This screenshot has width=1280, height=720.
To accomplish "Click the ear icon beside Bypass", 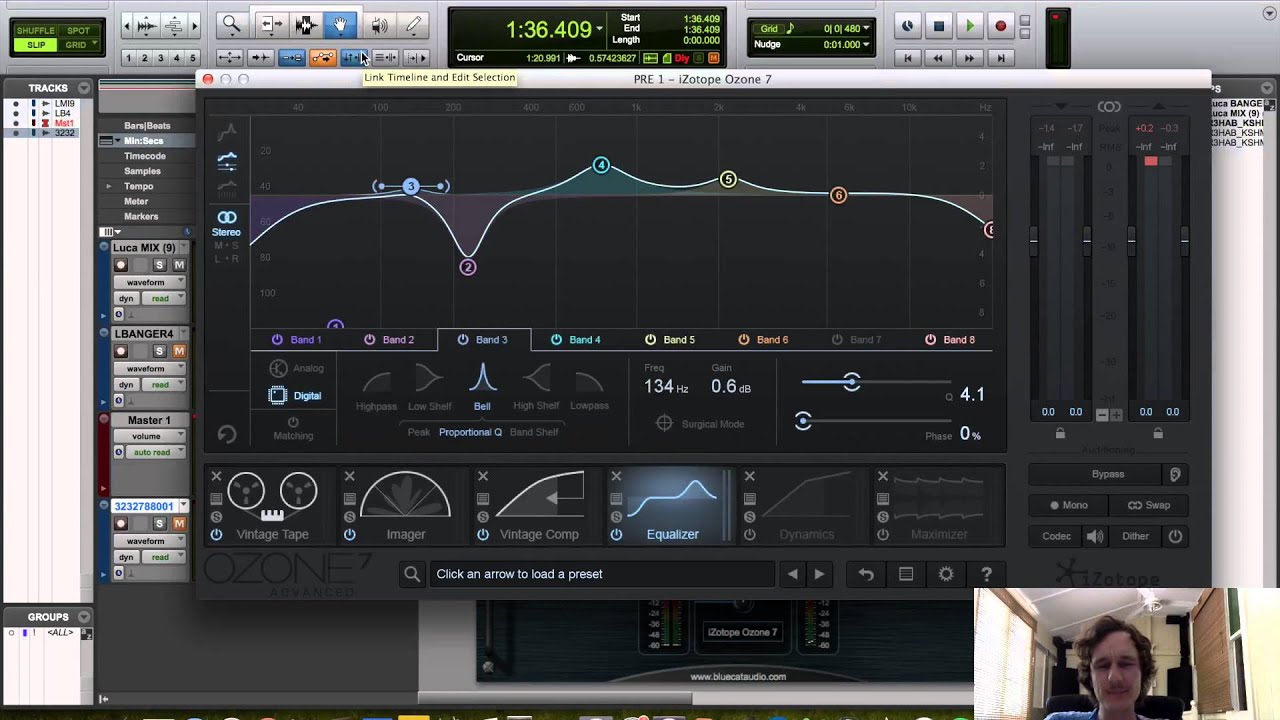I will 1175,474.
